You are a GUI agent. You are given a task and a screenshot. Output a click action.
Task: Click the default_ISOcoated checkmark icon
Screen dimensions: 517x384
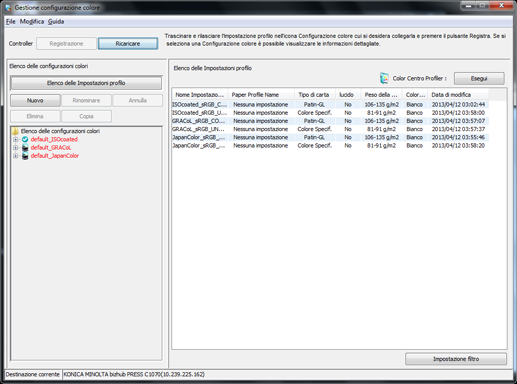pos(25,139)
